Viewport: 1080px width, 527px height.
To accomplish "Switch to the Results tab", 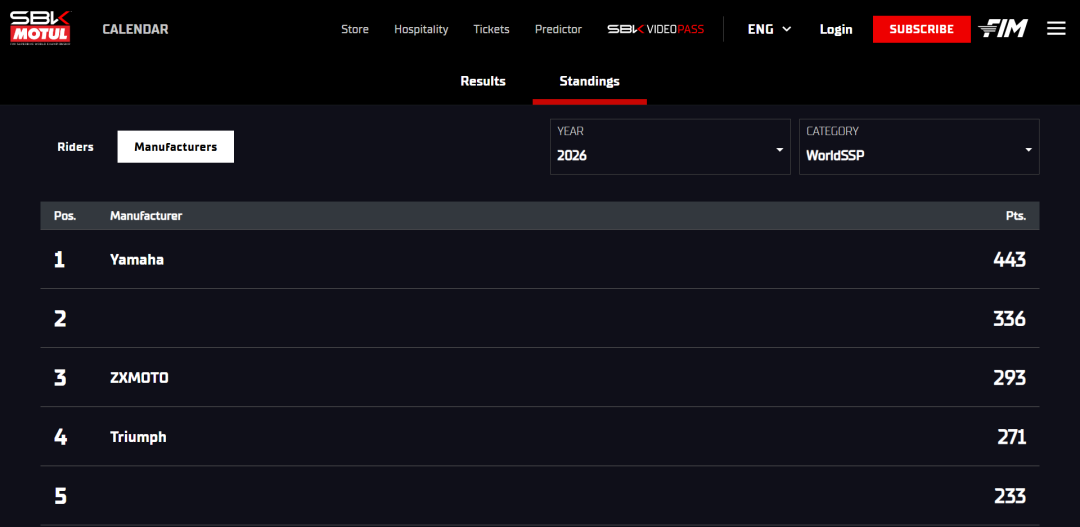I will (x=483, y=81).
